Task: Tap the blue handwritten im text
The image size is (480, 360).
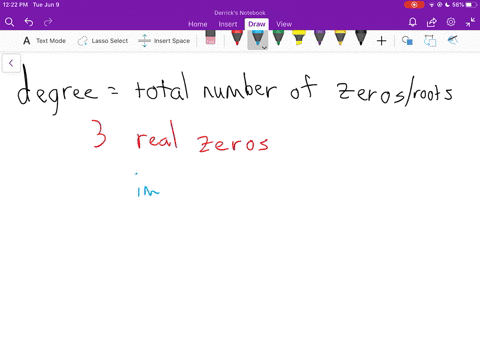Action: [148, 186]
